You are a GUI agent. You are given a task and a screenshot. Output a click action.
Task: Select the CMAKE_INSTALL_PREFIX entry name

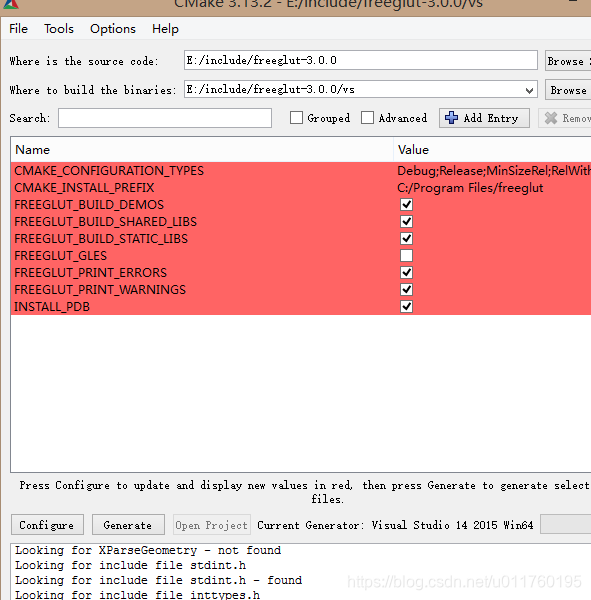click(x=84, y=188)
